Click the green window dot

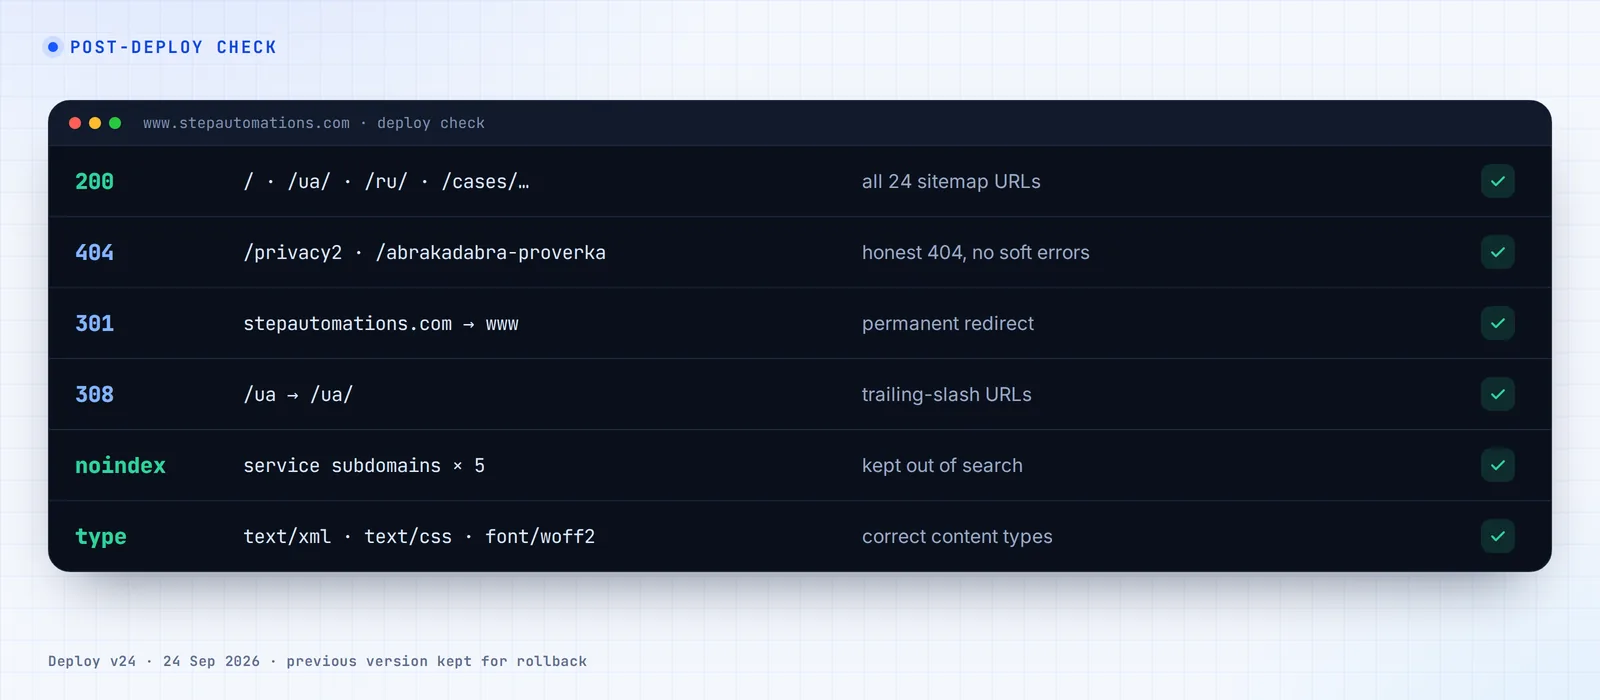(x=115, y=123)
